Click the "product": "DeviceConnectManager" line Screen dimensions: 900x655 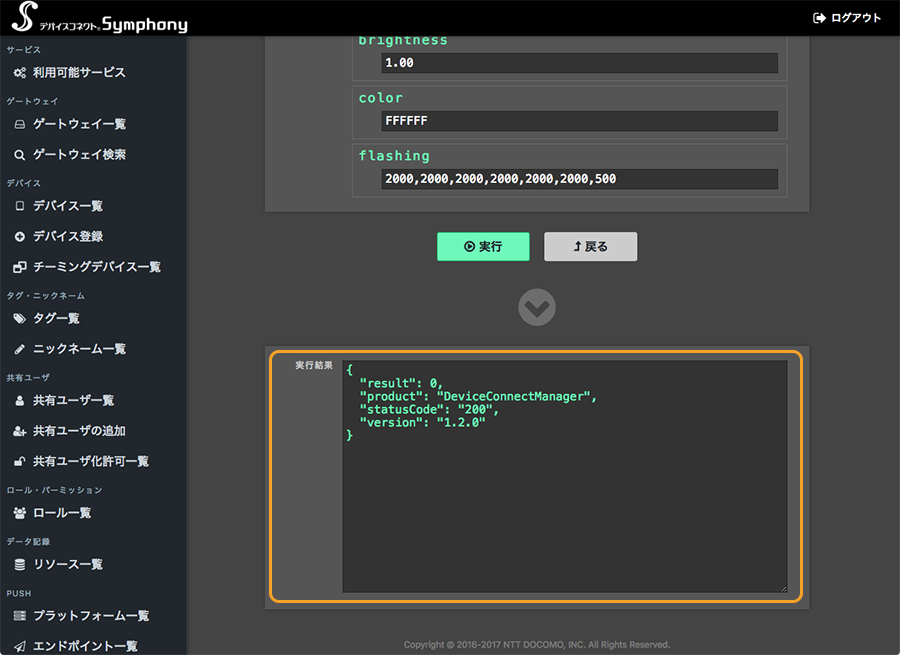478,397
